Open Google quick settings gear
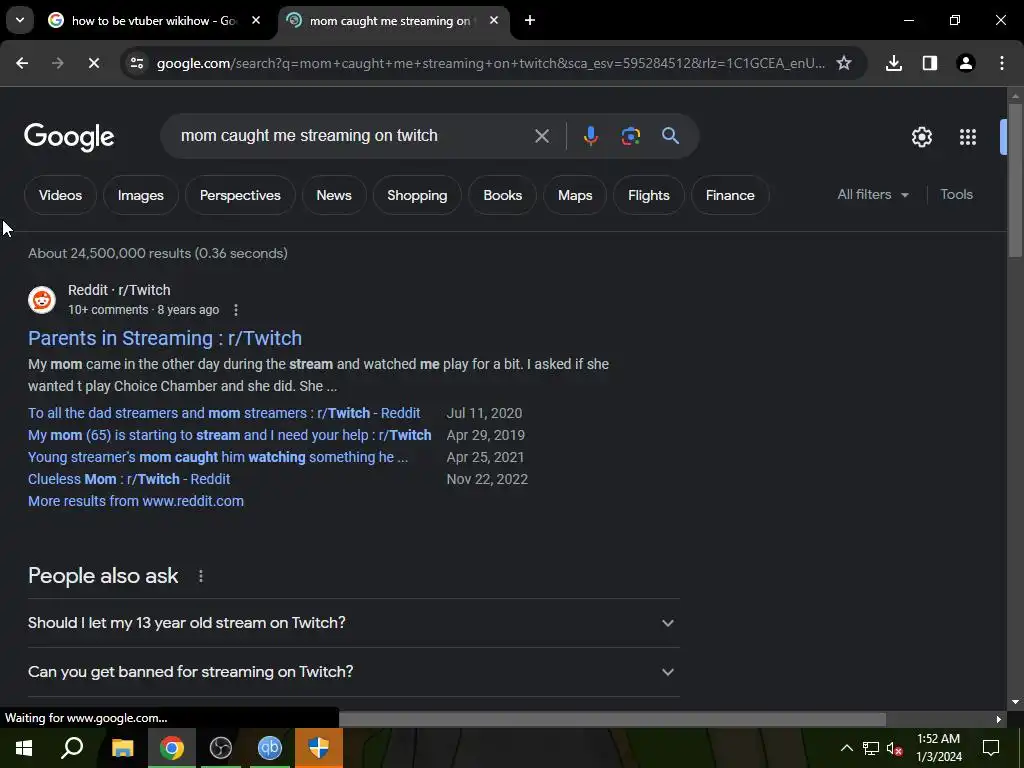 [x=921, y=137]
